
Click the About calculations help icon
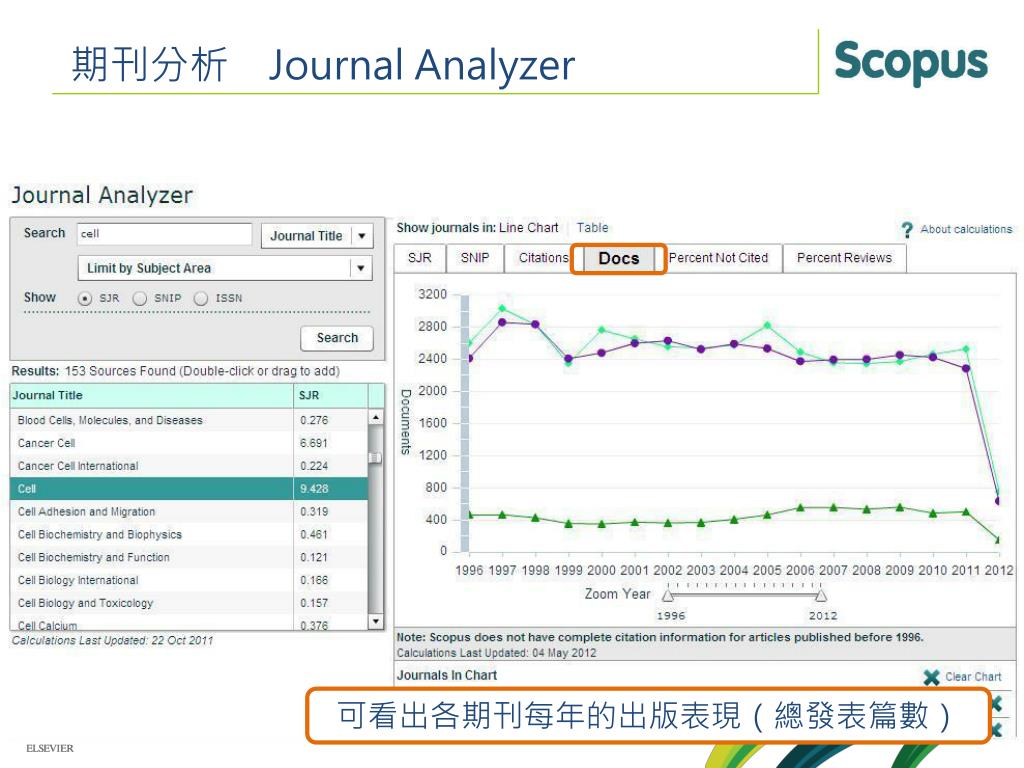click(906, 230)
